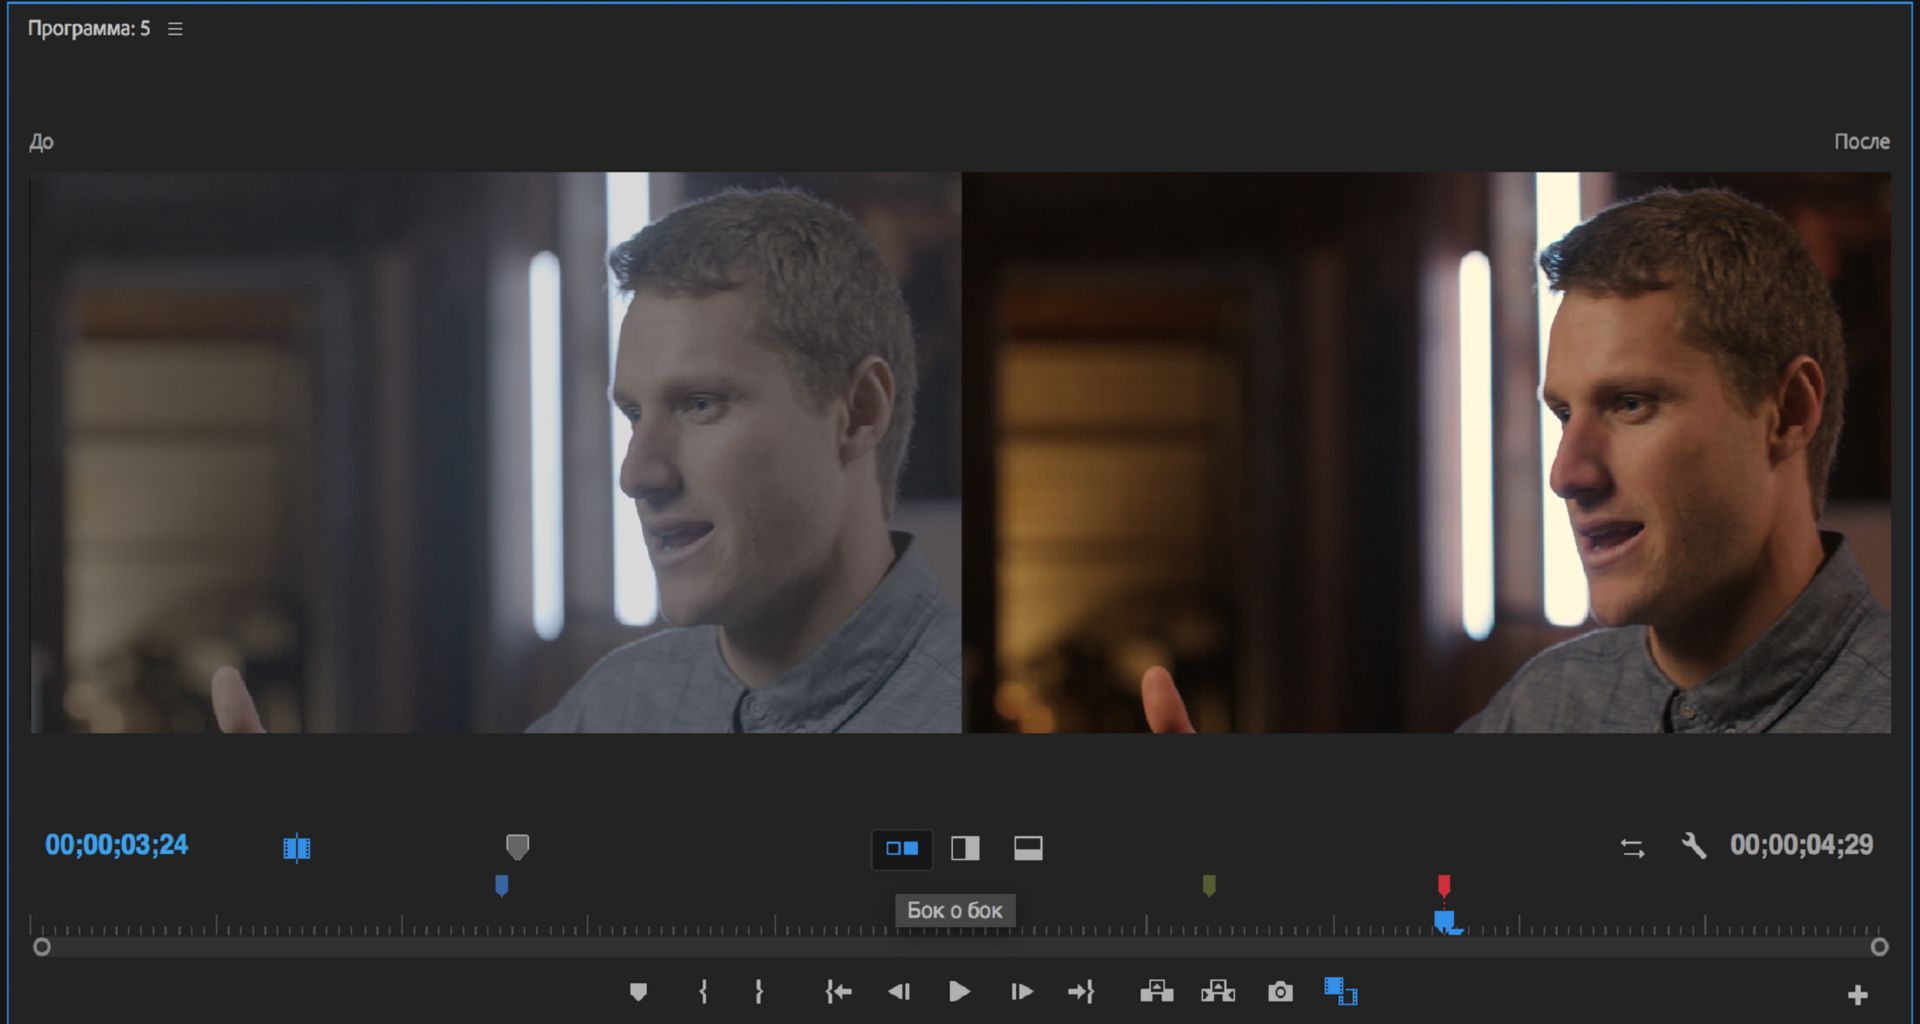Start playback with the Play button

959,992
